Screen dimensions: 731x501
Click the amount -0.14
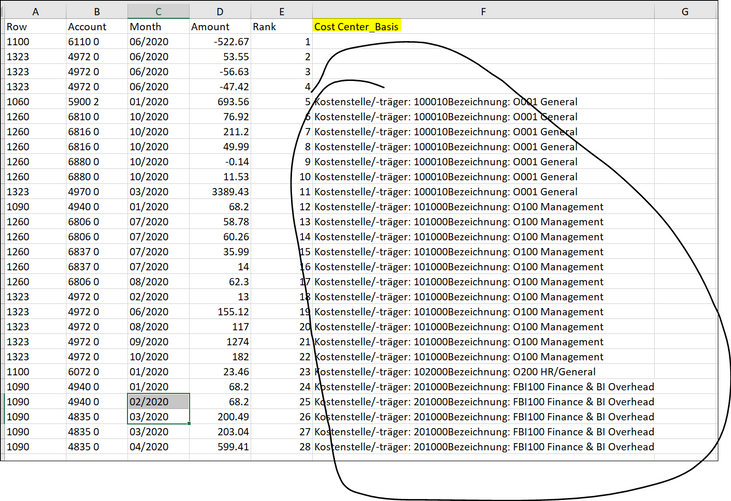tap(220, 161)
